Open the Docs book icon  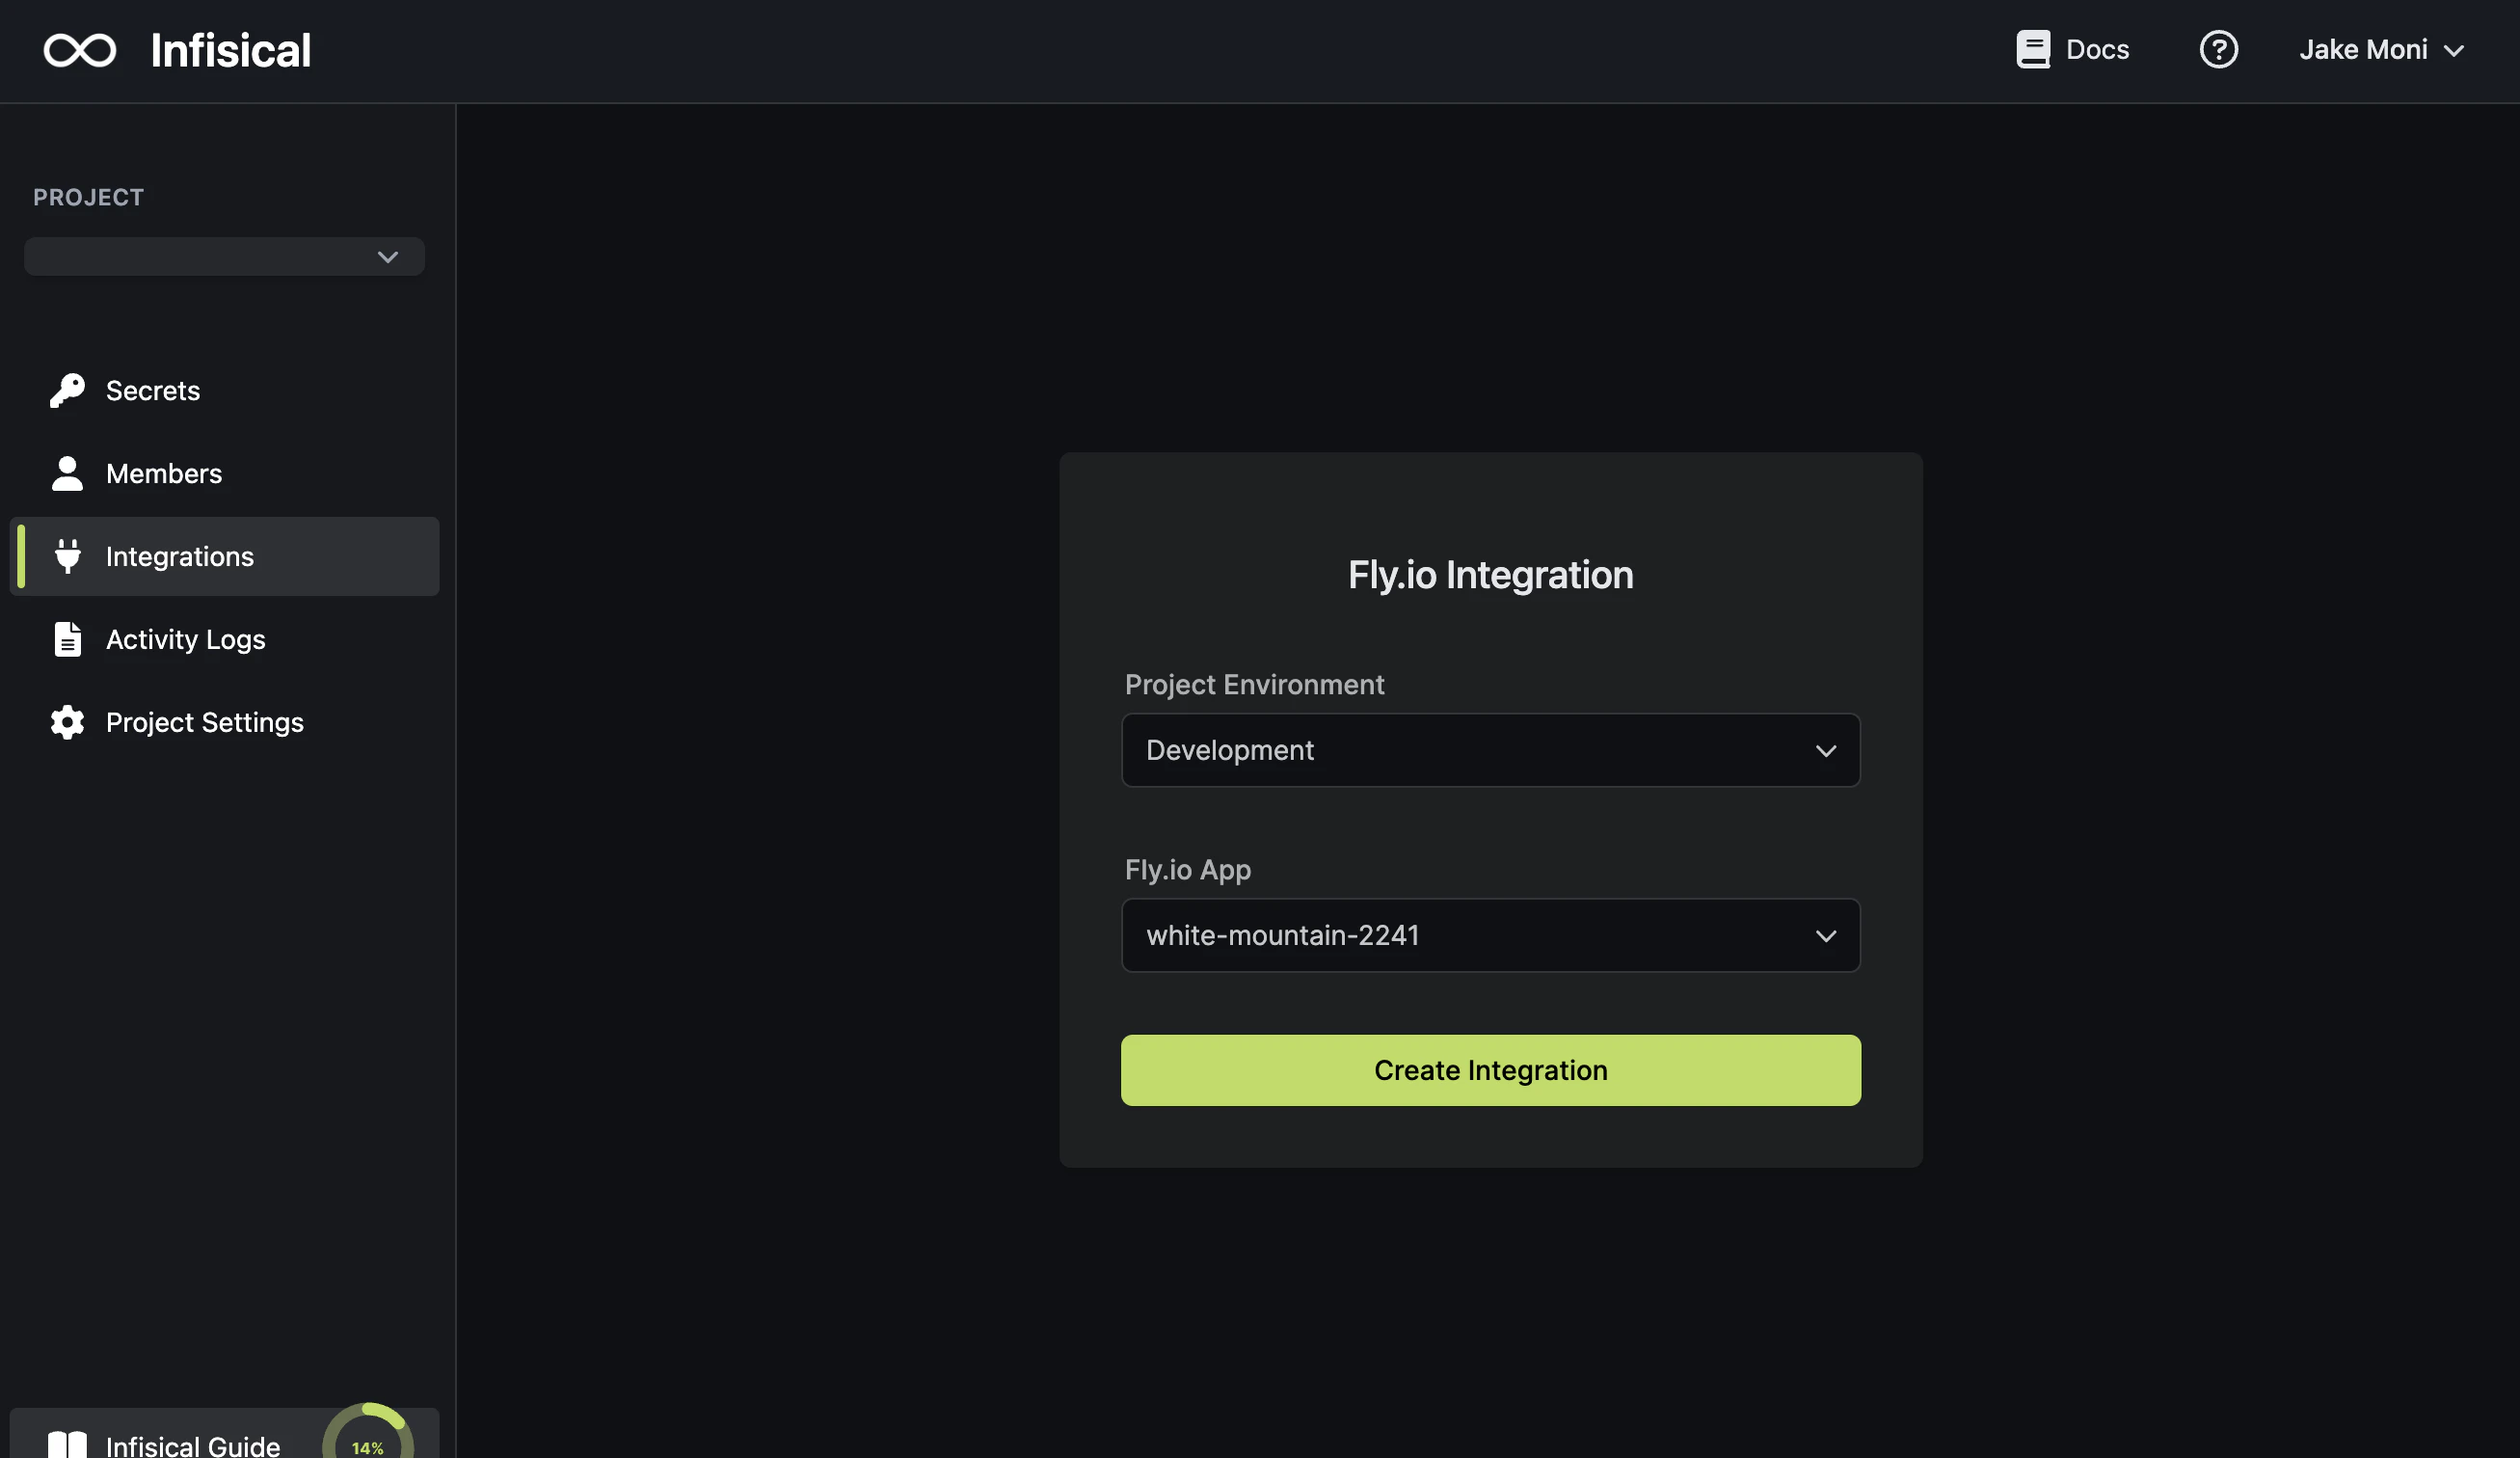coord(2032,49)
